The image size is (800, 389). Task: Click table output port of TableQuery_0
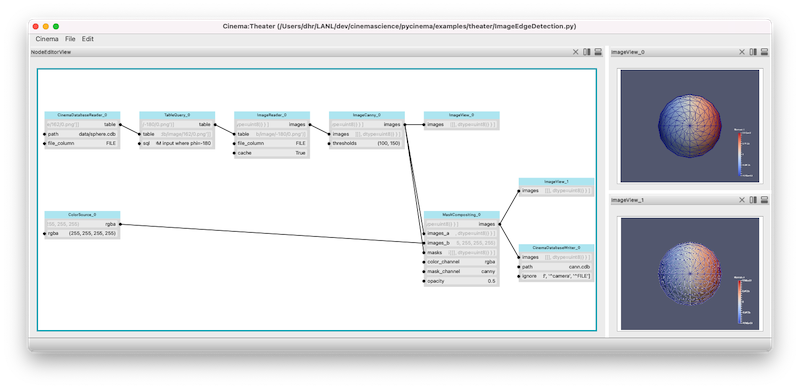coord(215,124)
